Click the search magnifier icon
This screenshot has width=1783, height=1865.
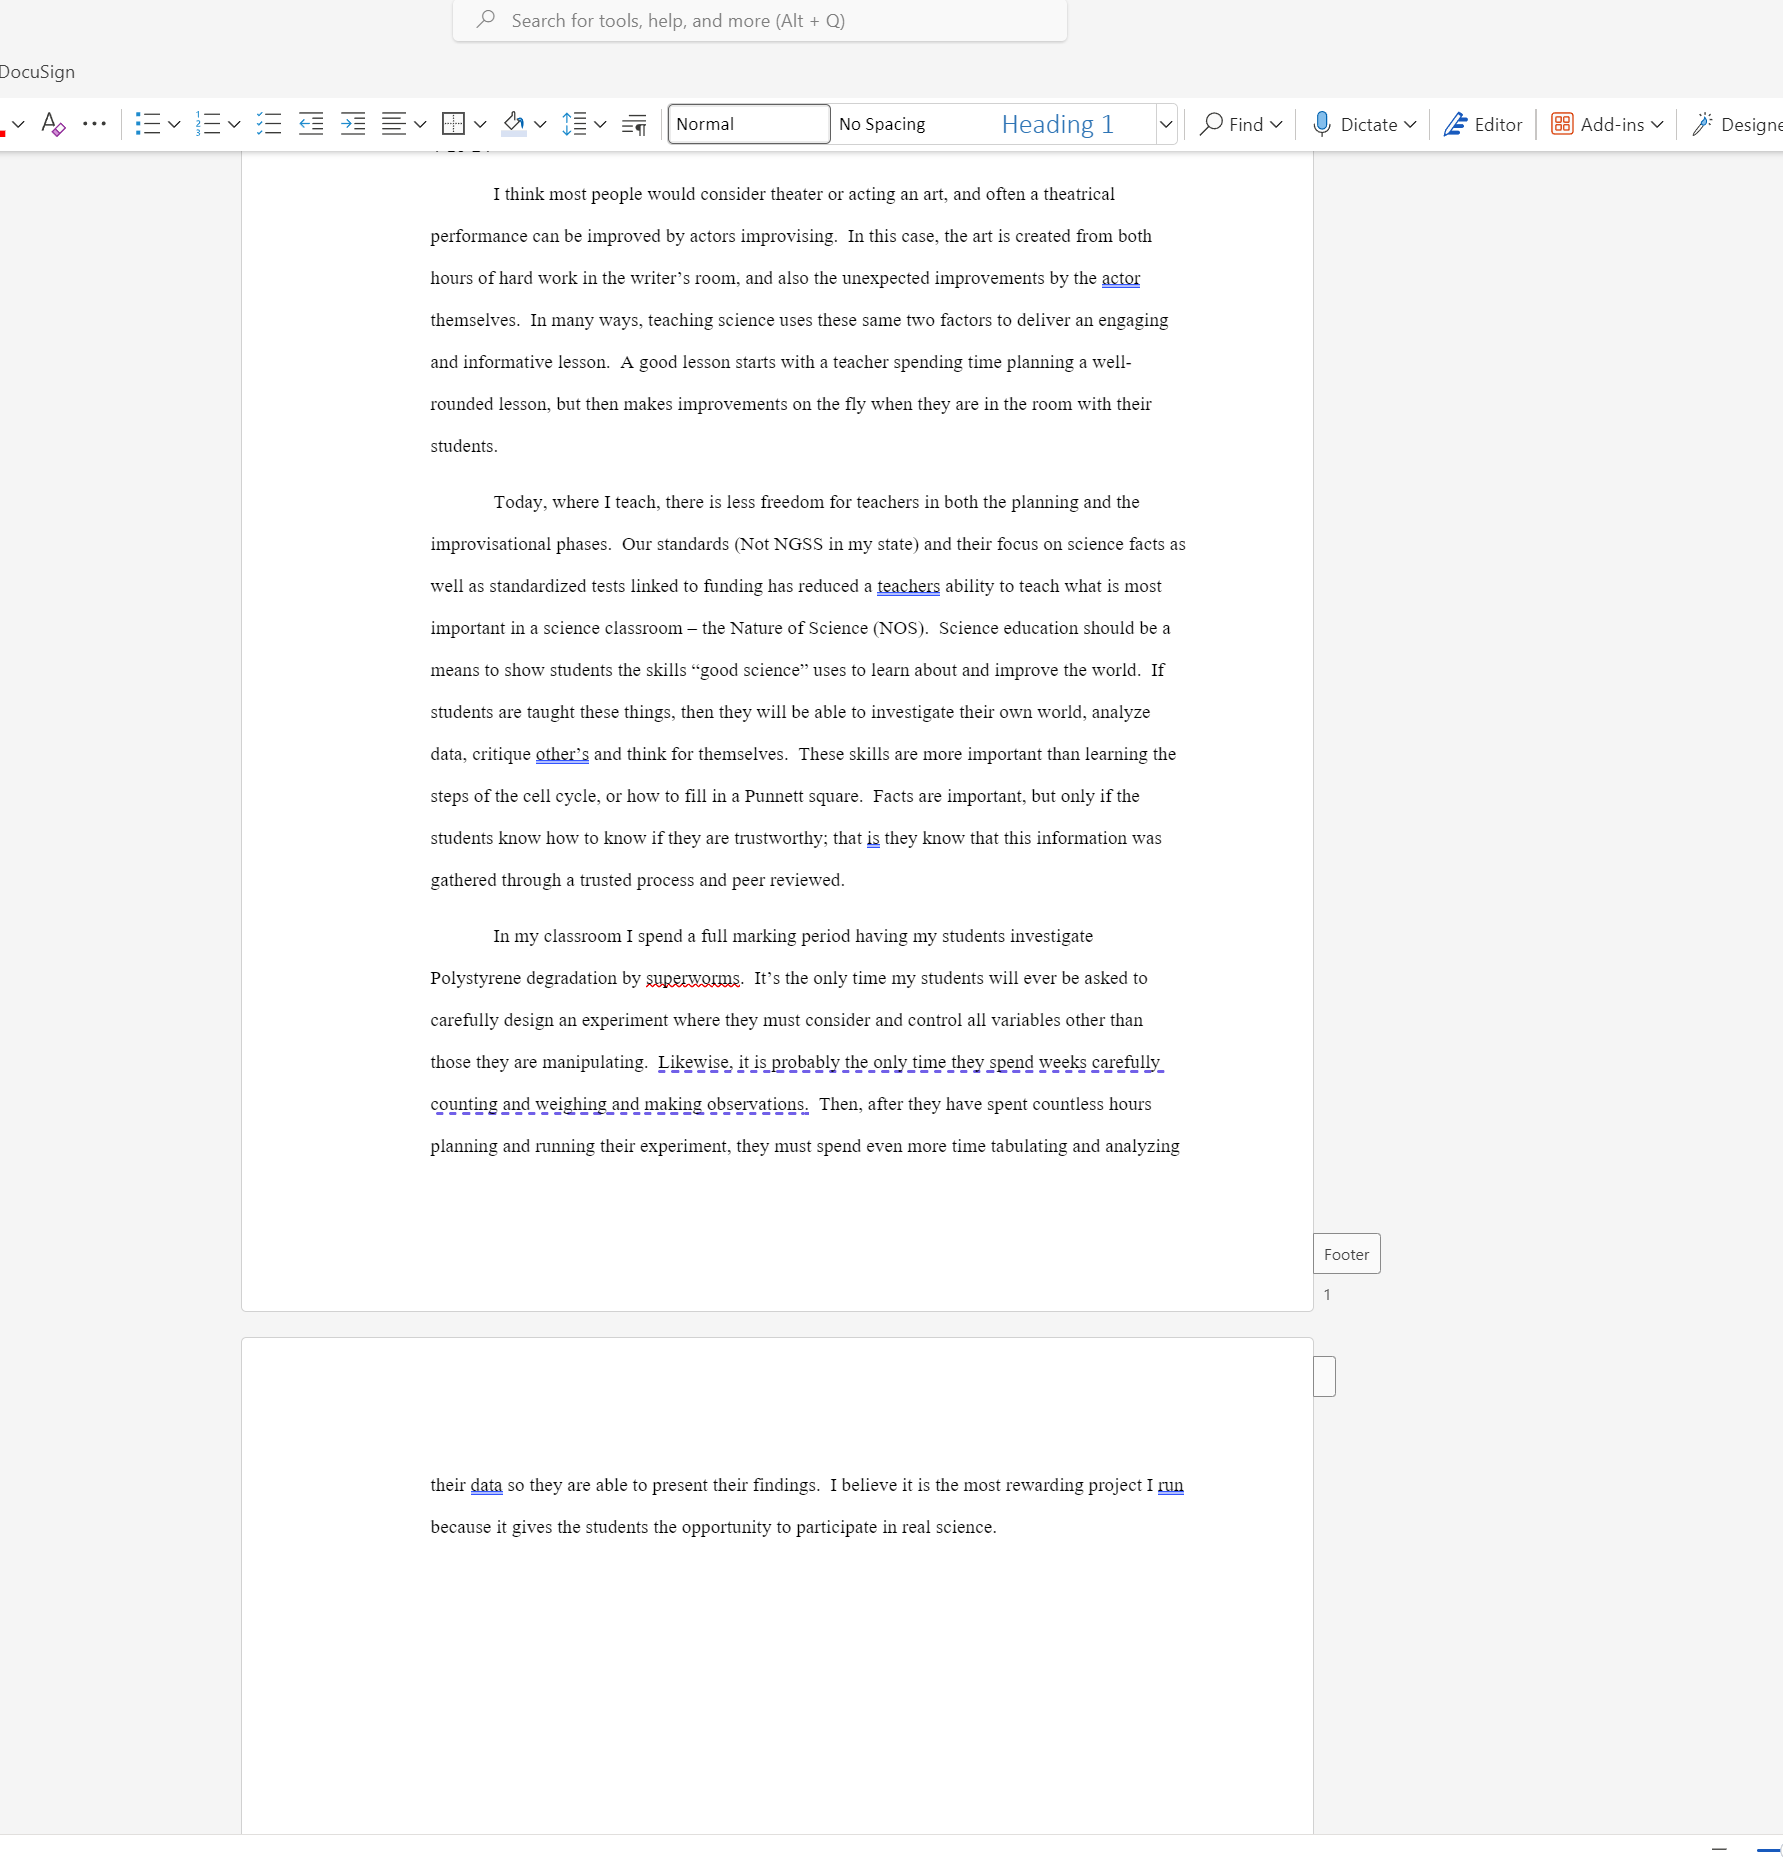[485, 20]
